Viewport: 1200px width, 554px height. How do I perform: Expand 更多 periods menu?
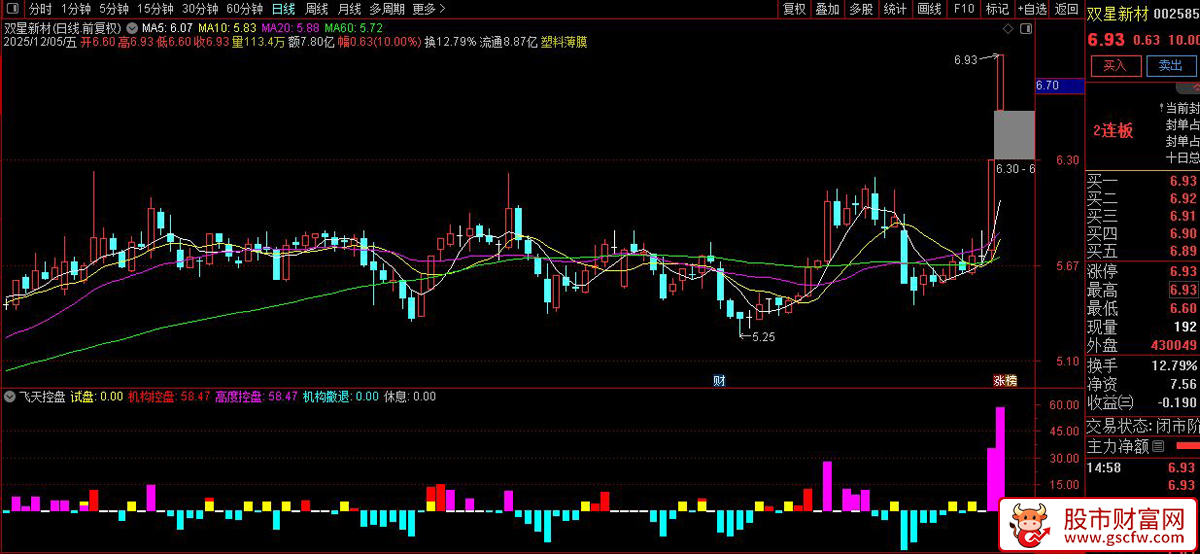tap(428, 9)
